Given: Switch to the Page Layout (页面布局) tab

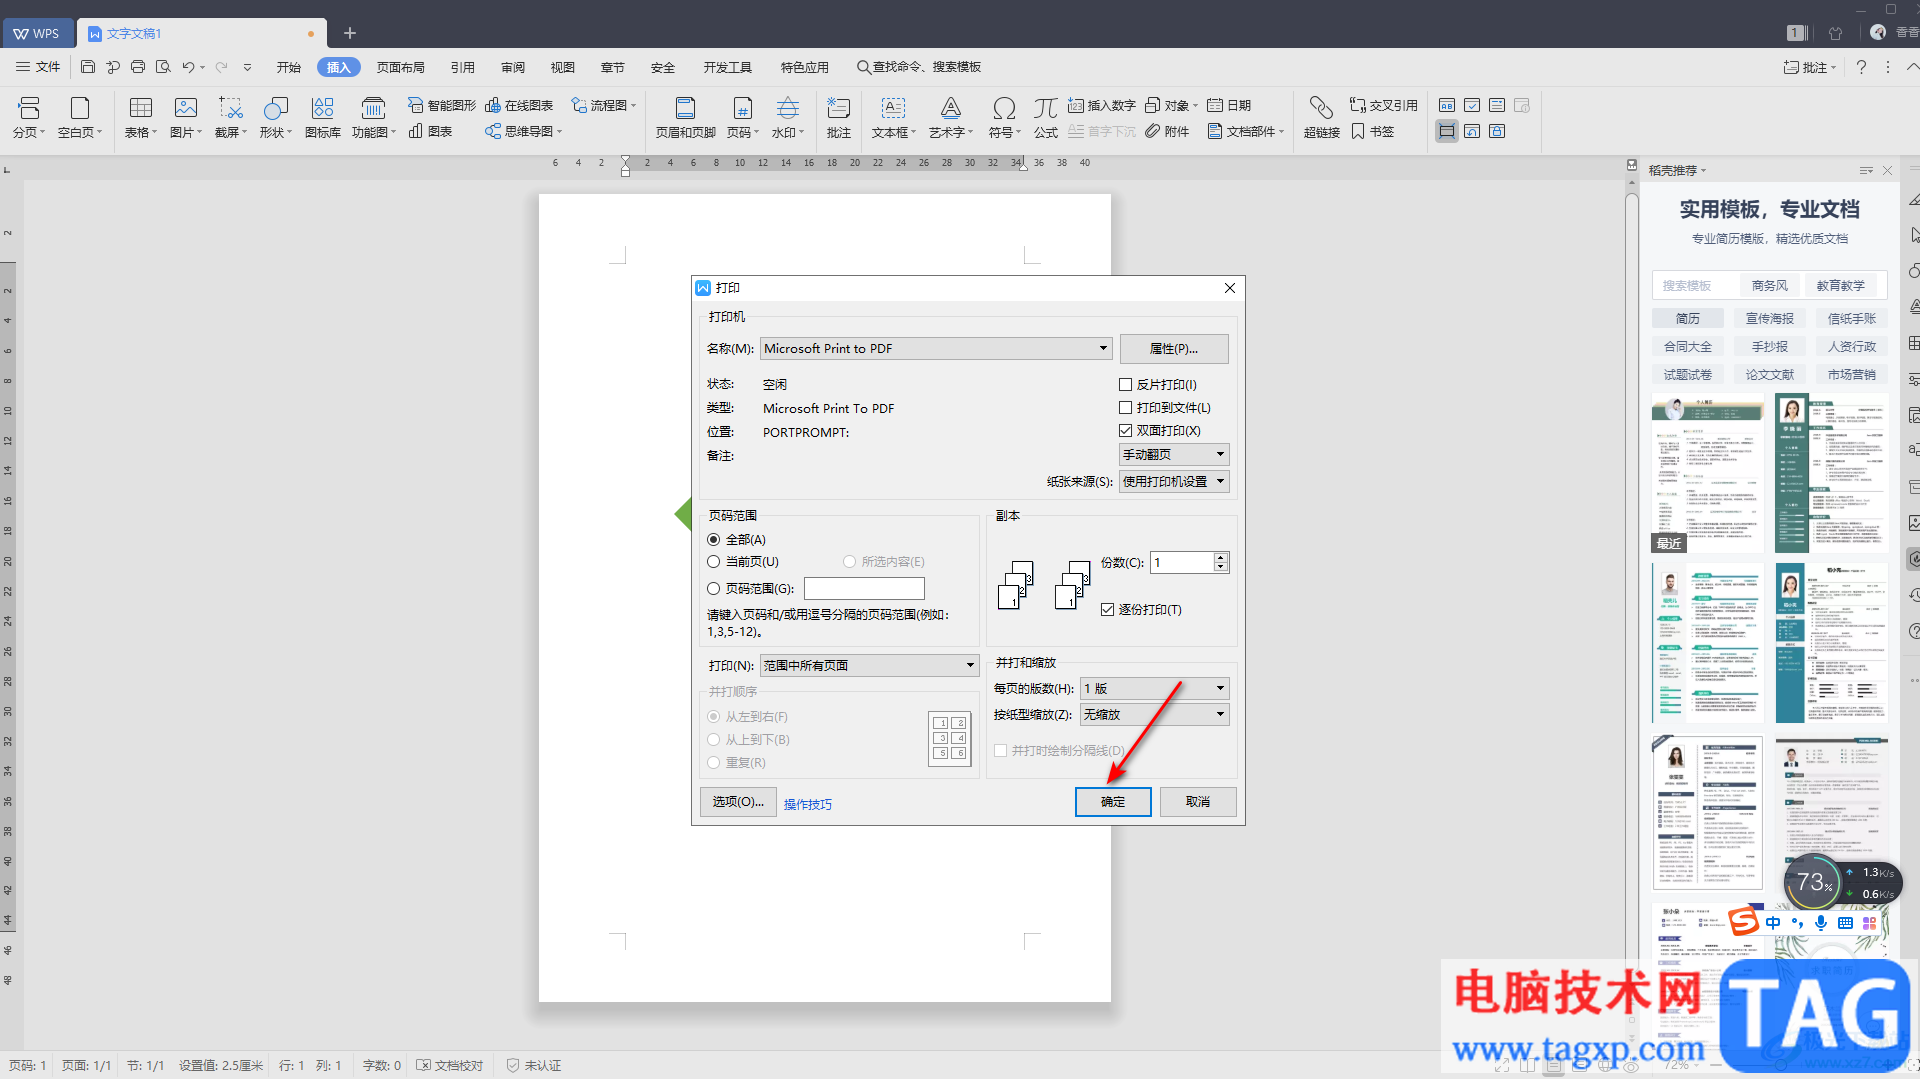Looking at the screenshot, I should click(401, 67).
